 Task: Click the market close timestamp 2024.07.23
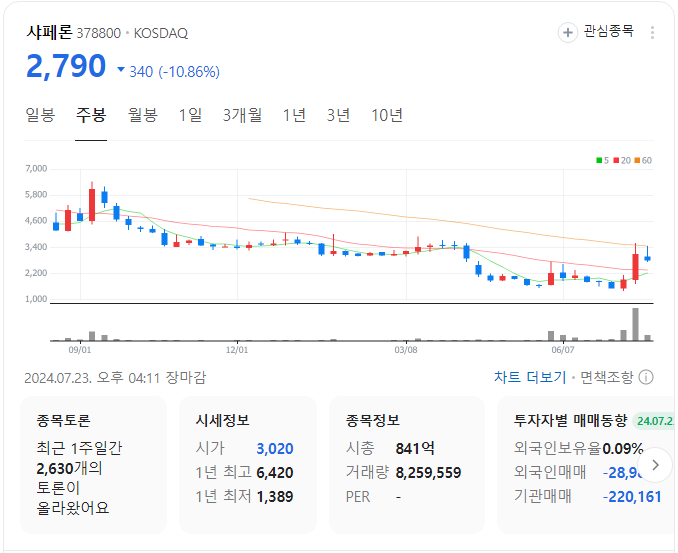(58, 378)
